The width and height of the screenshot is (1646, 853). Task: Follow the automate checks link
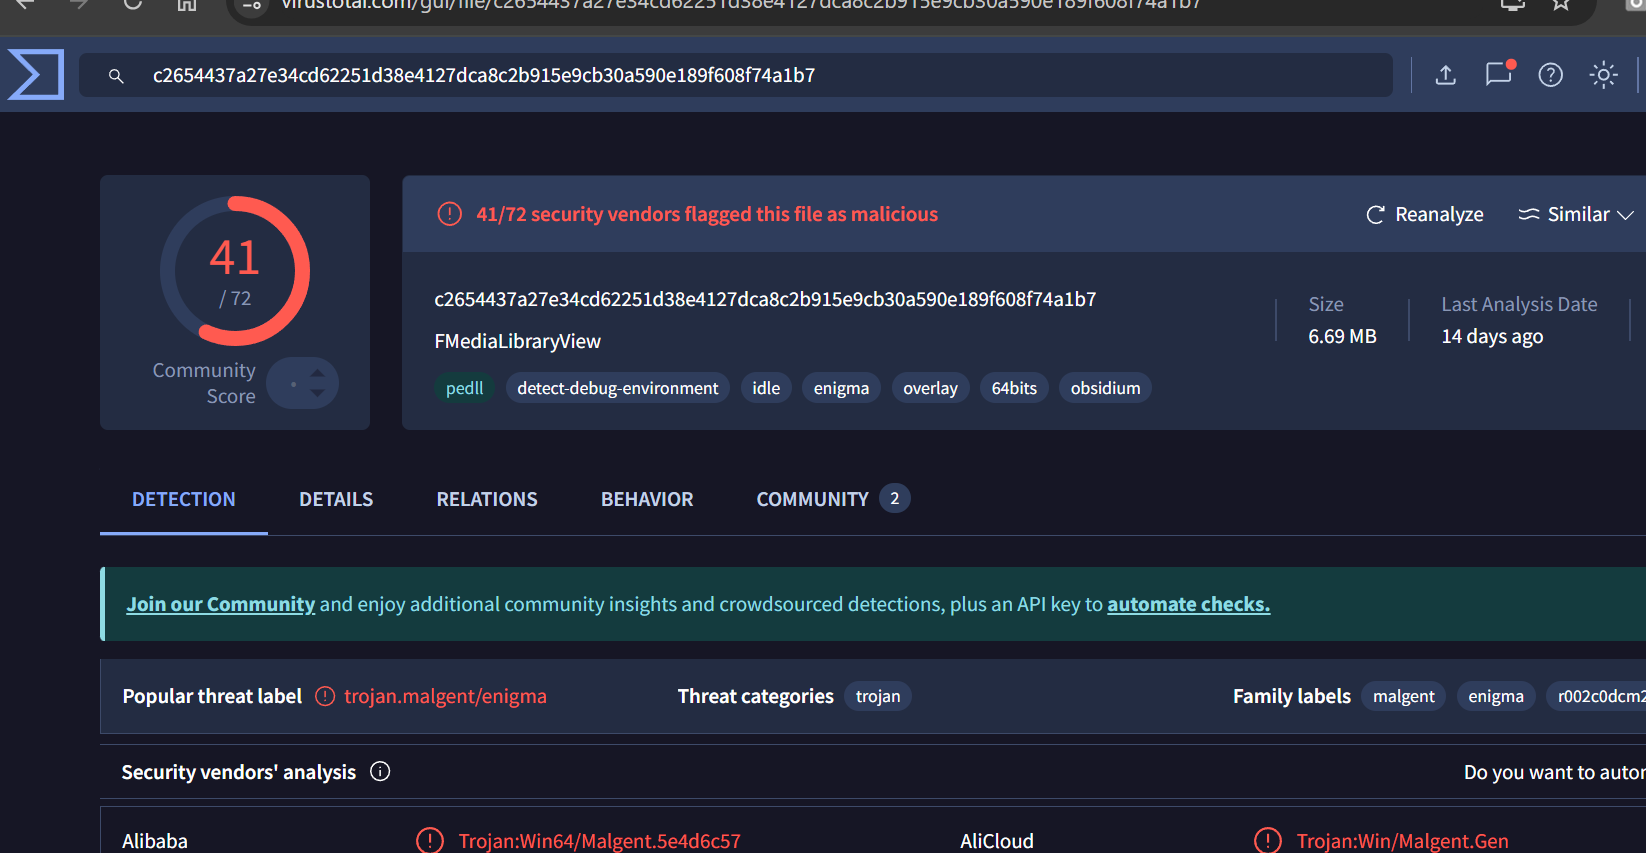point(1188,604)
